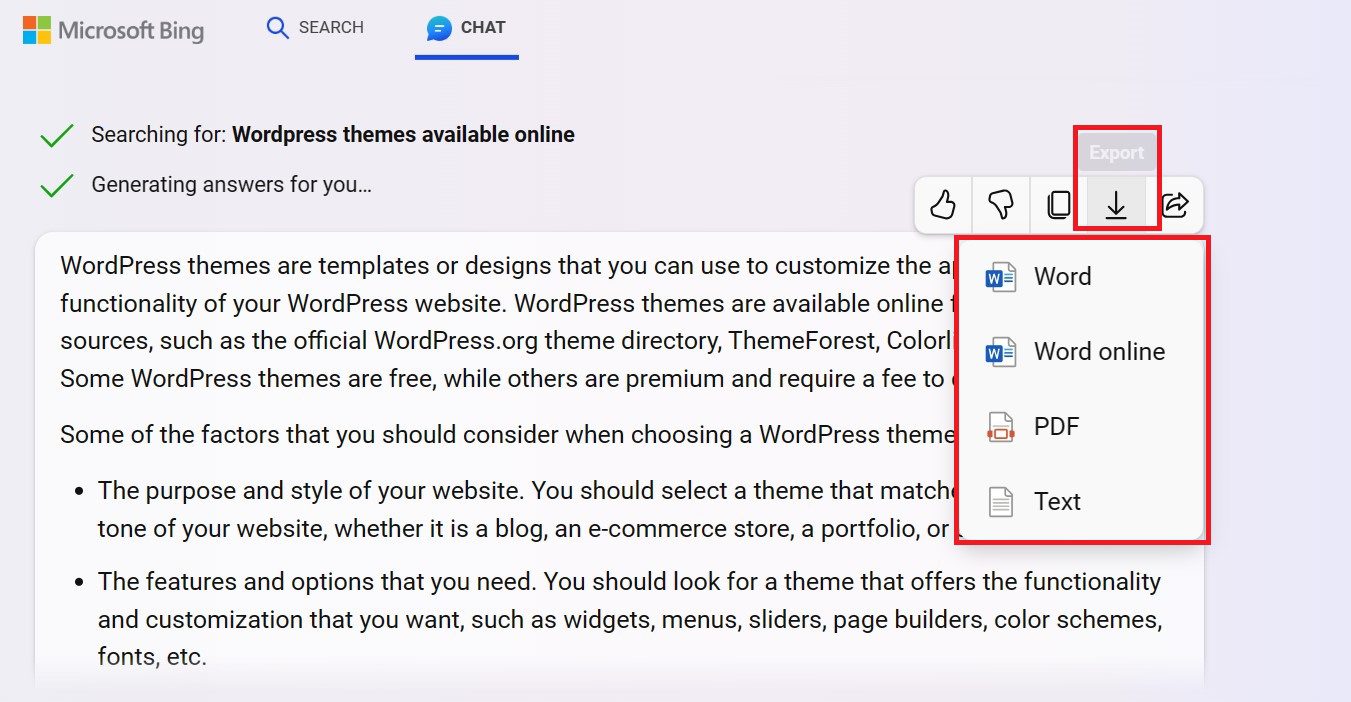Click the Export tooltip label
Viewport: 1351px width, 702px height.
pyautogui.click(x=1117, y=152)
